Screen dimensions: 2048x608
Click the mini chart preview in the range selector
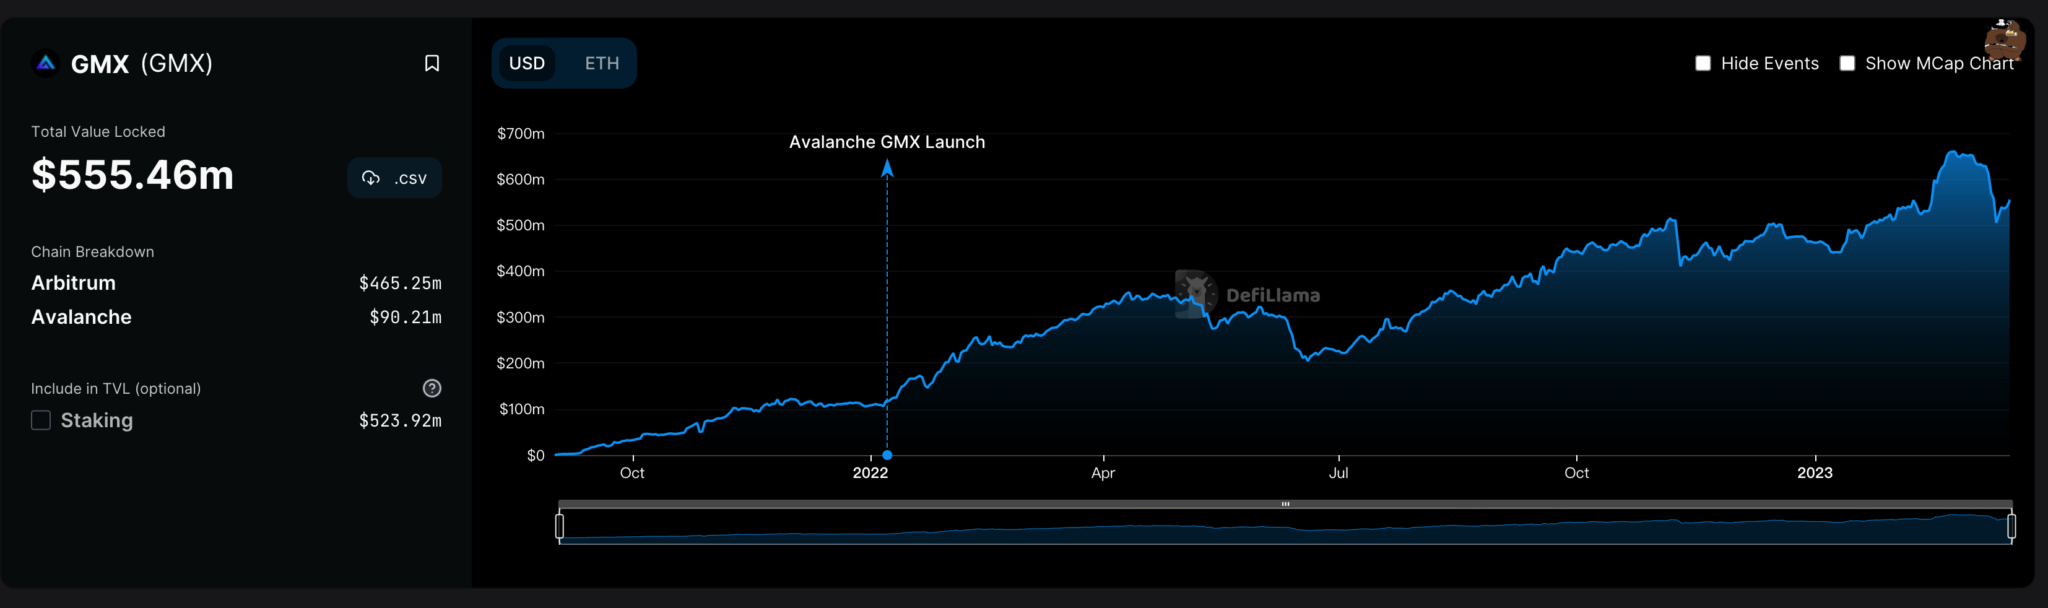click(1285, 527)
